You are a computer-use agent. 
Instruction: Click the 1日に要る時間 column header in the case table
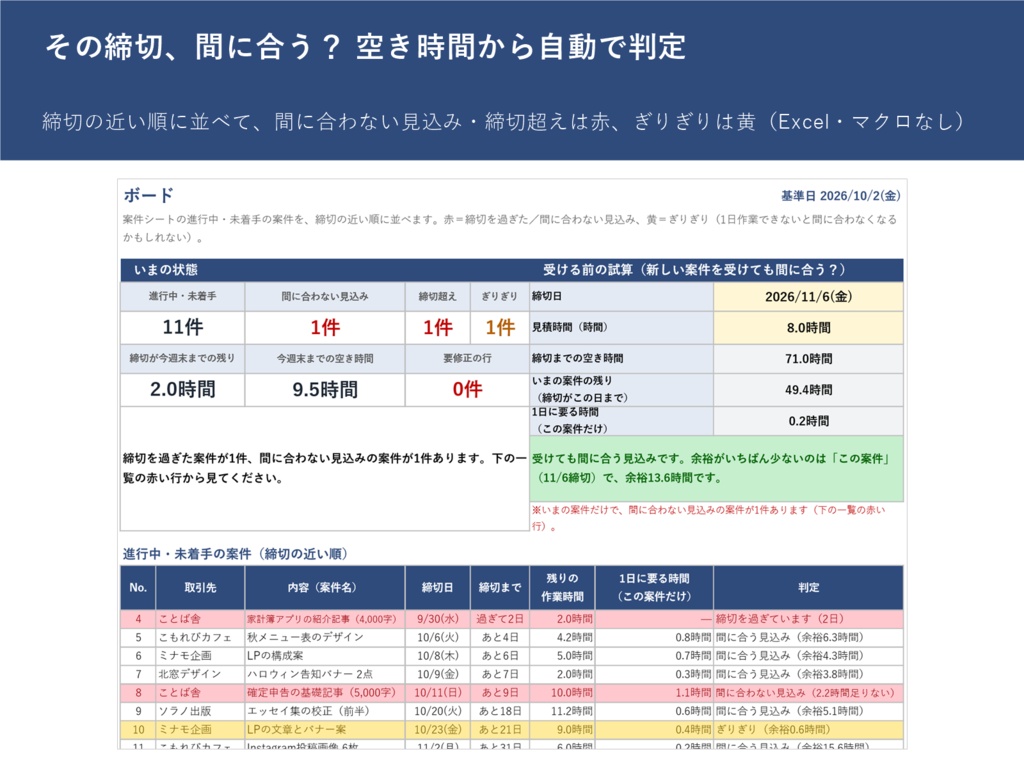point(654,588)
